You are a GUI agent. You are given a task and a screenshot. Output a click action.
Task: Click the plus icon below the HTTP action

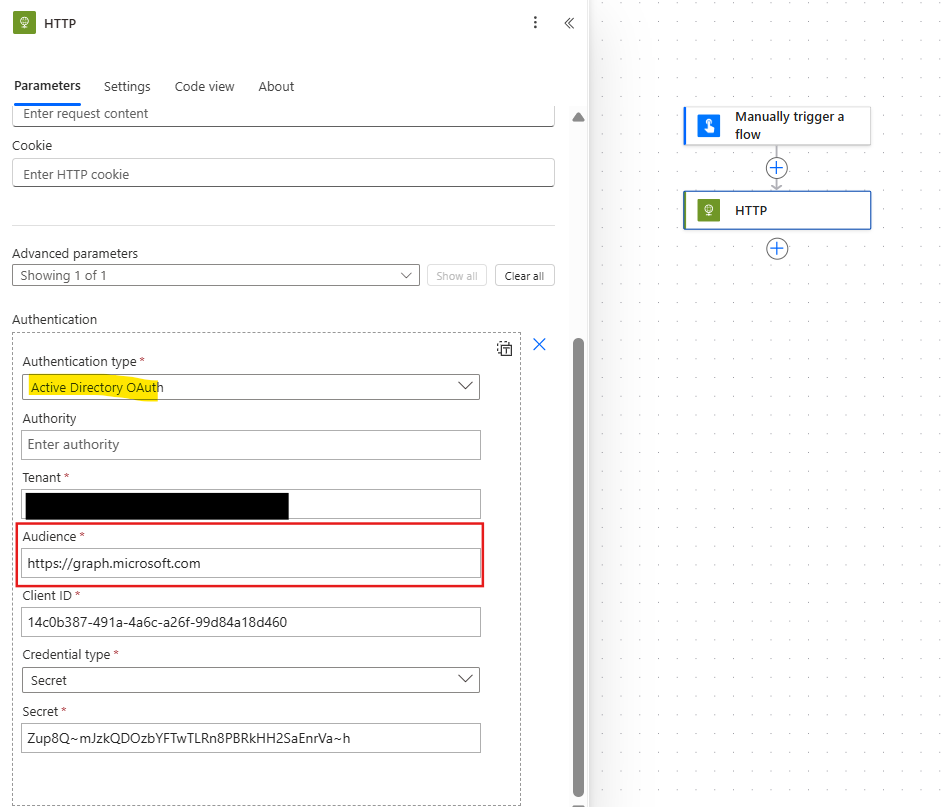coord(777,248)
